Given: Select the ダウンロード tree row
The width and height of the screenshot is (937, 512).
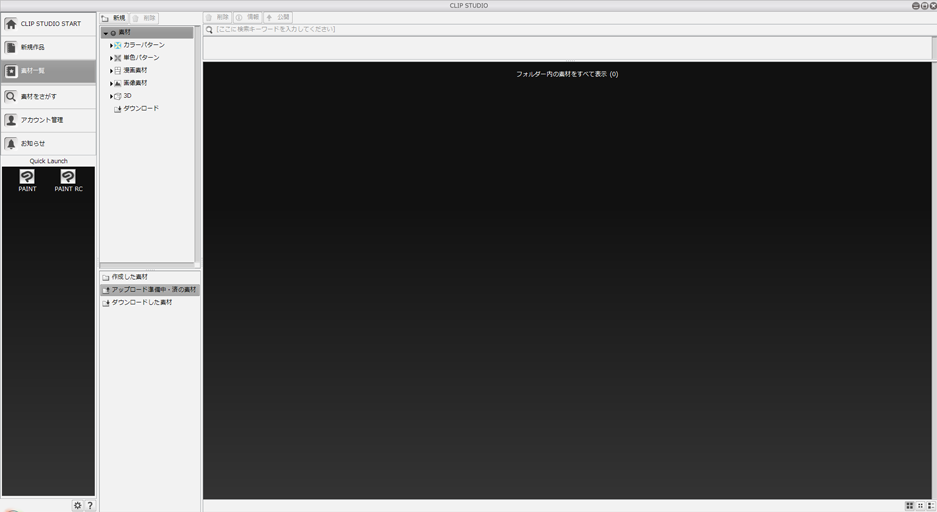Looking at the screenshot, I should tap(147, 109).
